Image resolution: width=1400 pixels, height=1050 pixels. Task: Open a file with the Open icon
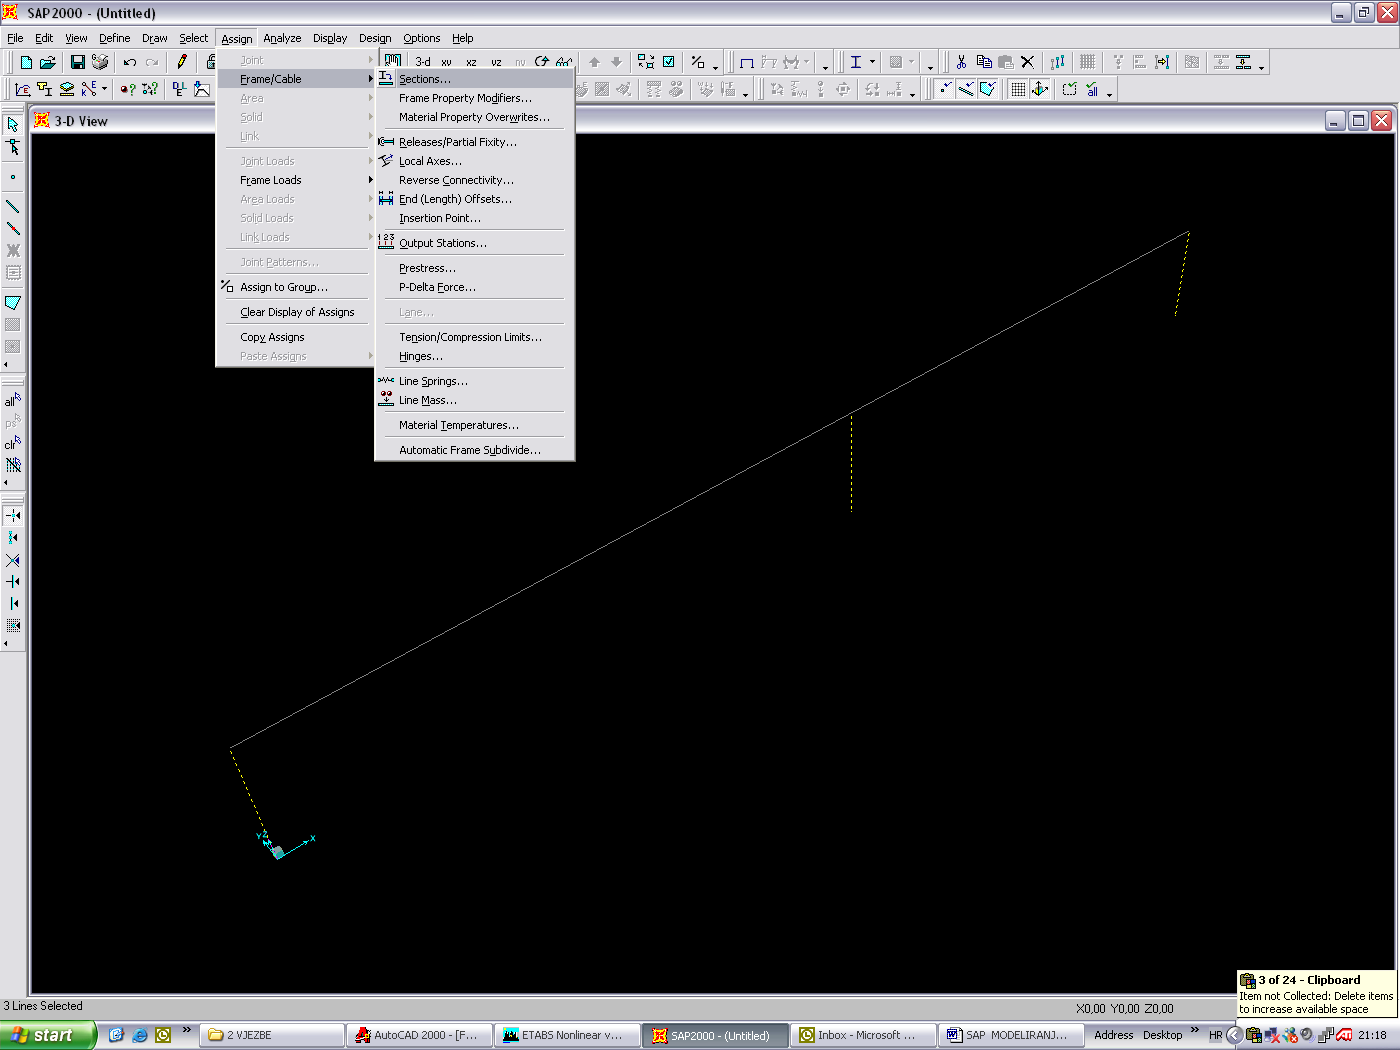click(47, 62)
